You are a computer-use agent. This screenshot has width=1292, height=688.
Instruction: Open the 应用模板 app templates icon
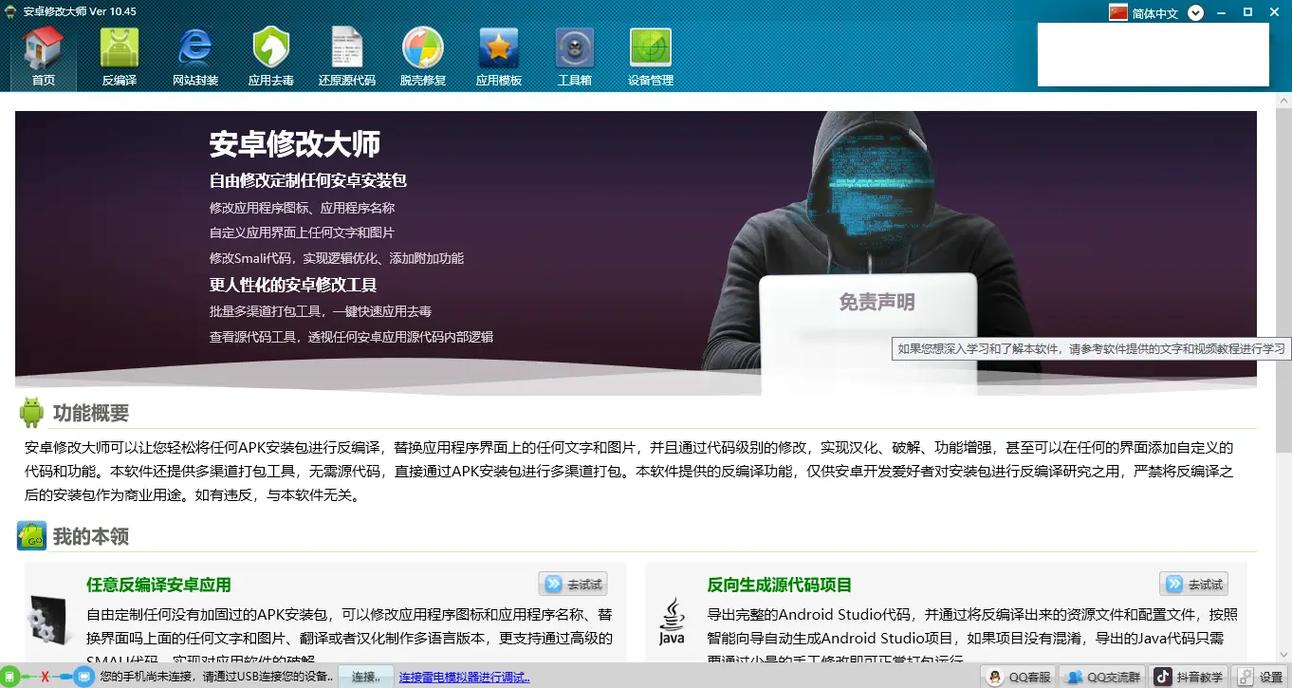tap(499, 57)
